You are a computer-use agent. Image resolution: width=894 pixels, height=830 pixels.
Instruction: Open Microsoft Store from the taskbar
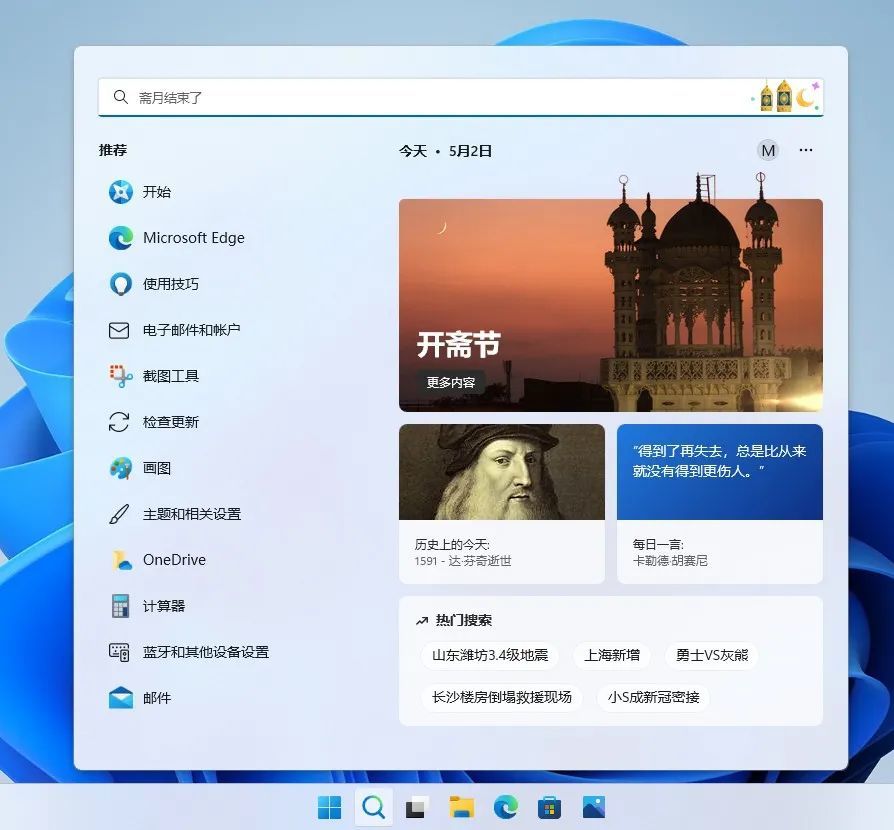click(550, 807)
